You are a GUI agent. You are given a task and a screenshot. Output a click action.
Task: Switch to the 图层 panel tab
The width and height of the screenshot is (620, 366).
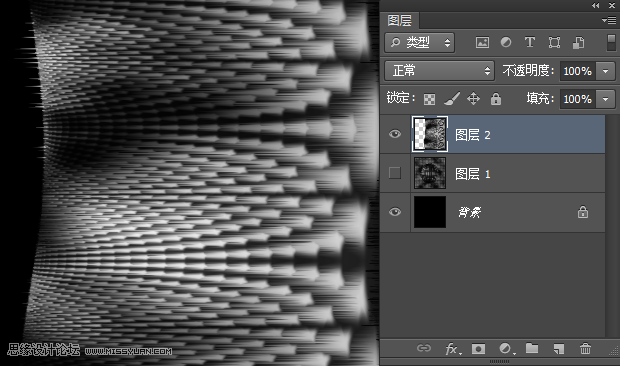(399, 20)
